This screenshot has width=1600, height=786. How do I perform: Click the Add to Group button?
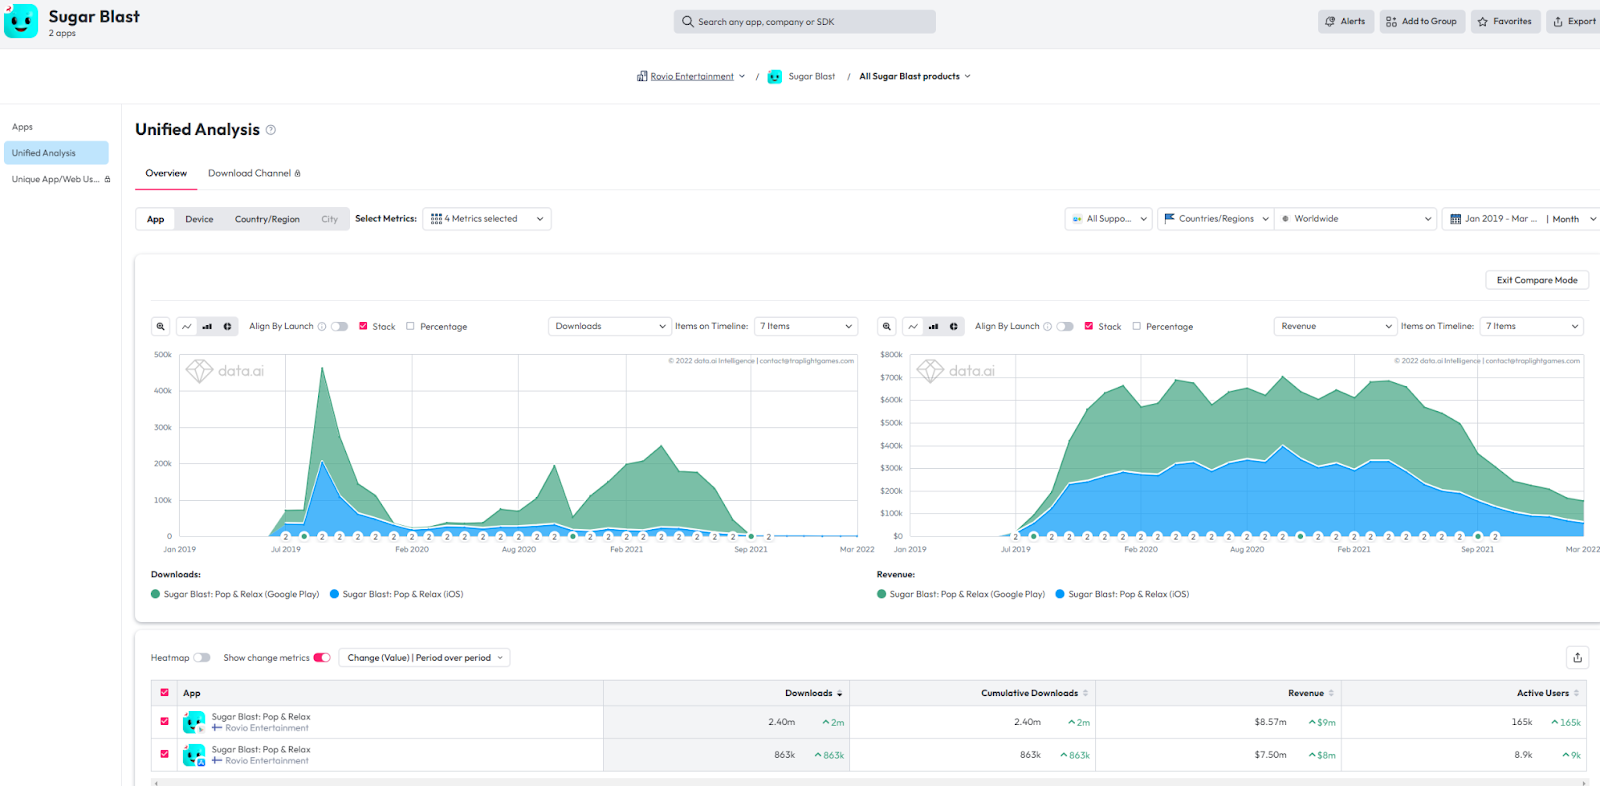[1422, 21]
